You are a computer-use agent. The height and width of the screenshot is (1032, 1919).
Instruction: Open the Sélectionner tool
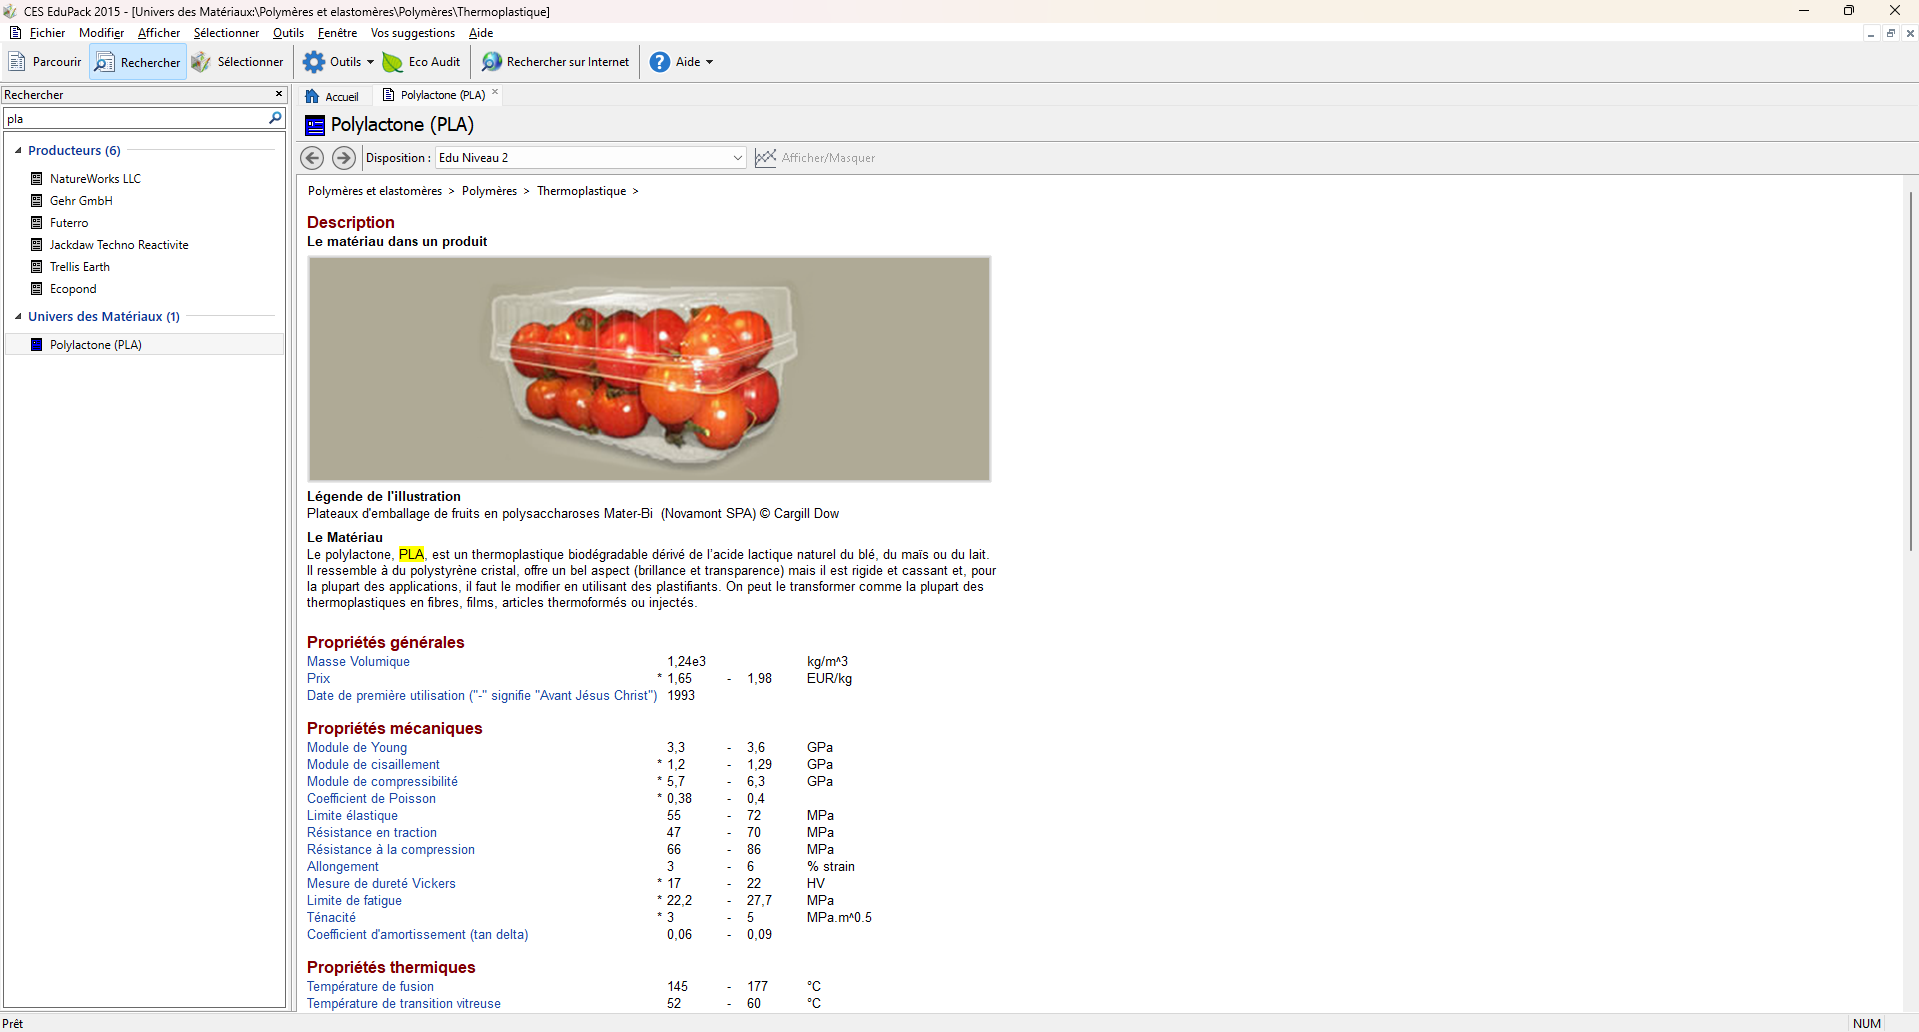[x=238, y=62]
